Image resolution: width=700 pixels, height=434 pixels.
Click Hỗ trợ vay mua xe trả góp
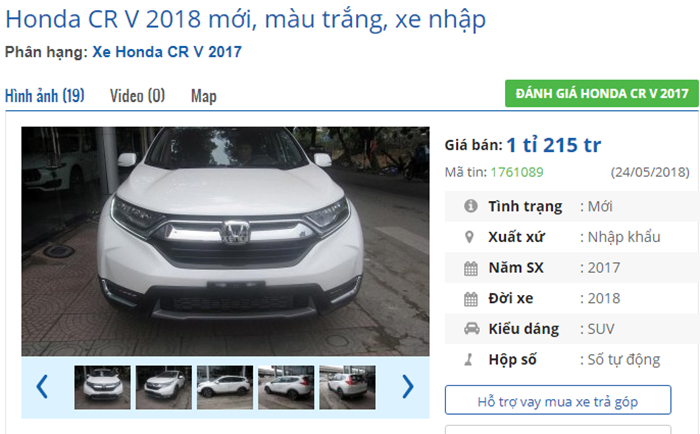(x=558, y=401)
